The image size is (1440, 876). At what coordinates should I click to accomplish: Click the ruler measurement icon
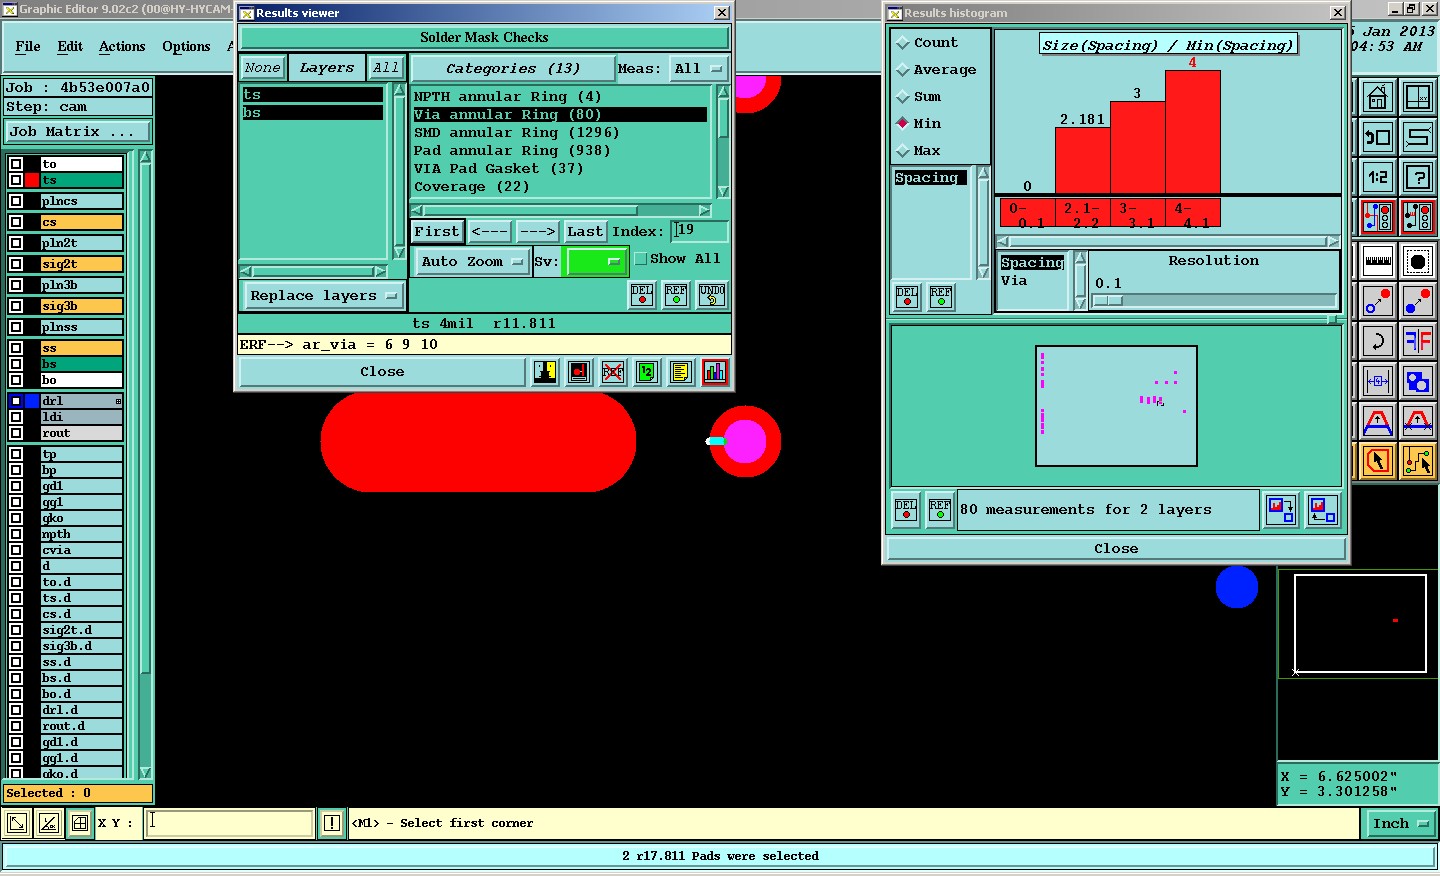click(1377, 261)
